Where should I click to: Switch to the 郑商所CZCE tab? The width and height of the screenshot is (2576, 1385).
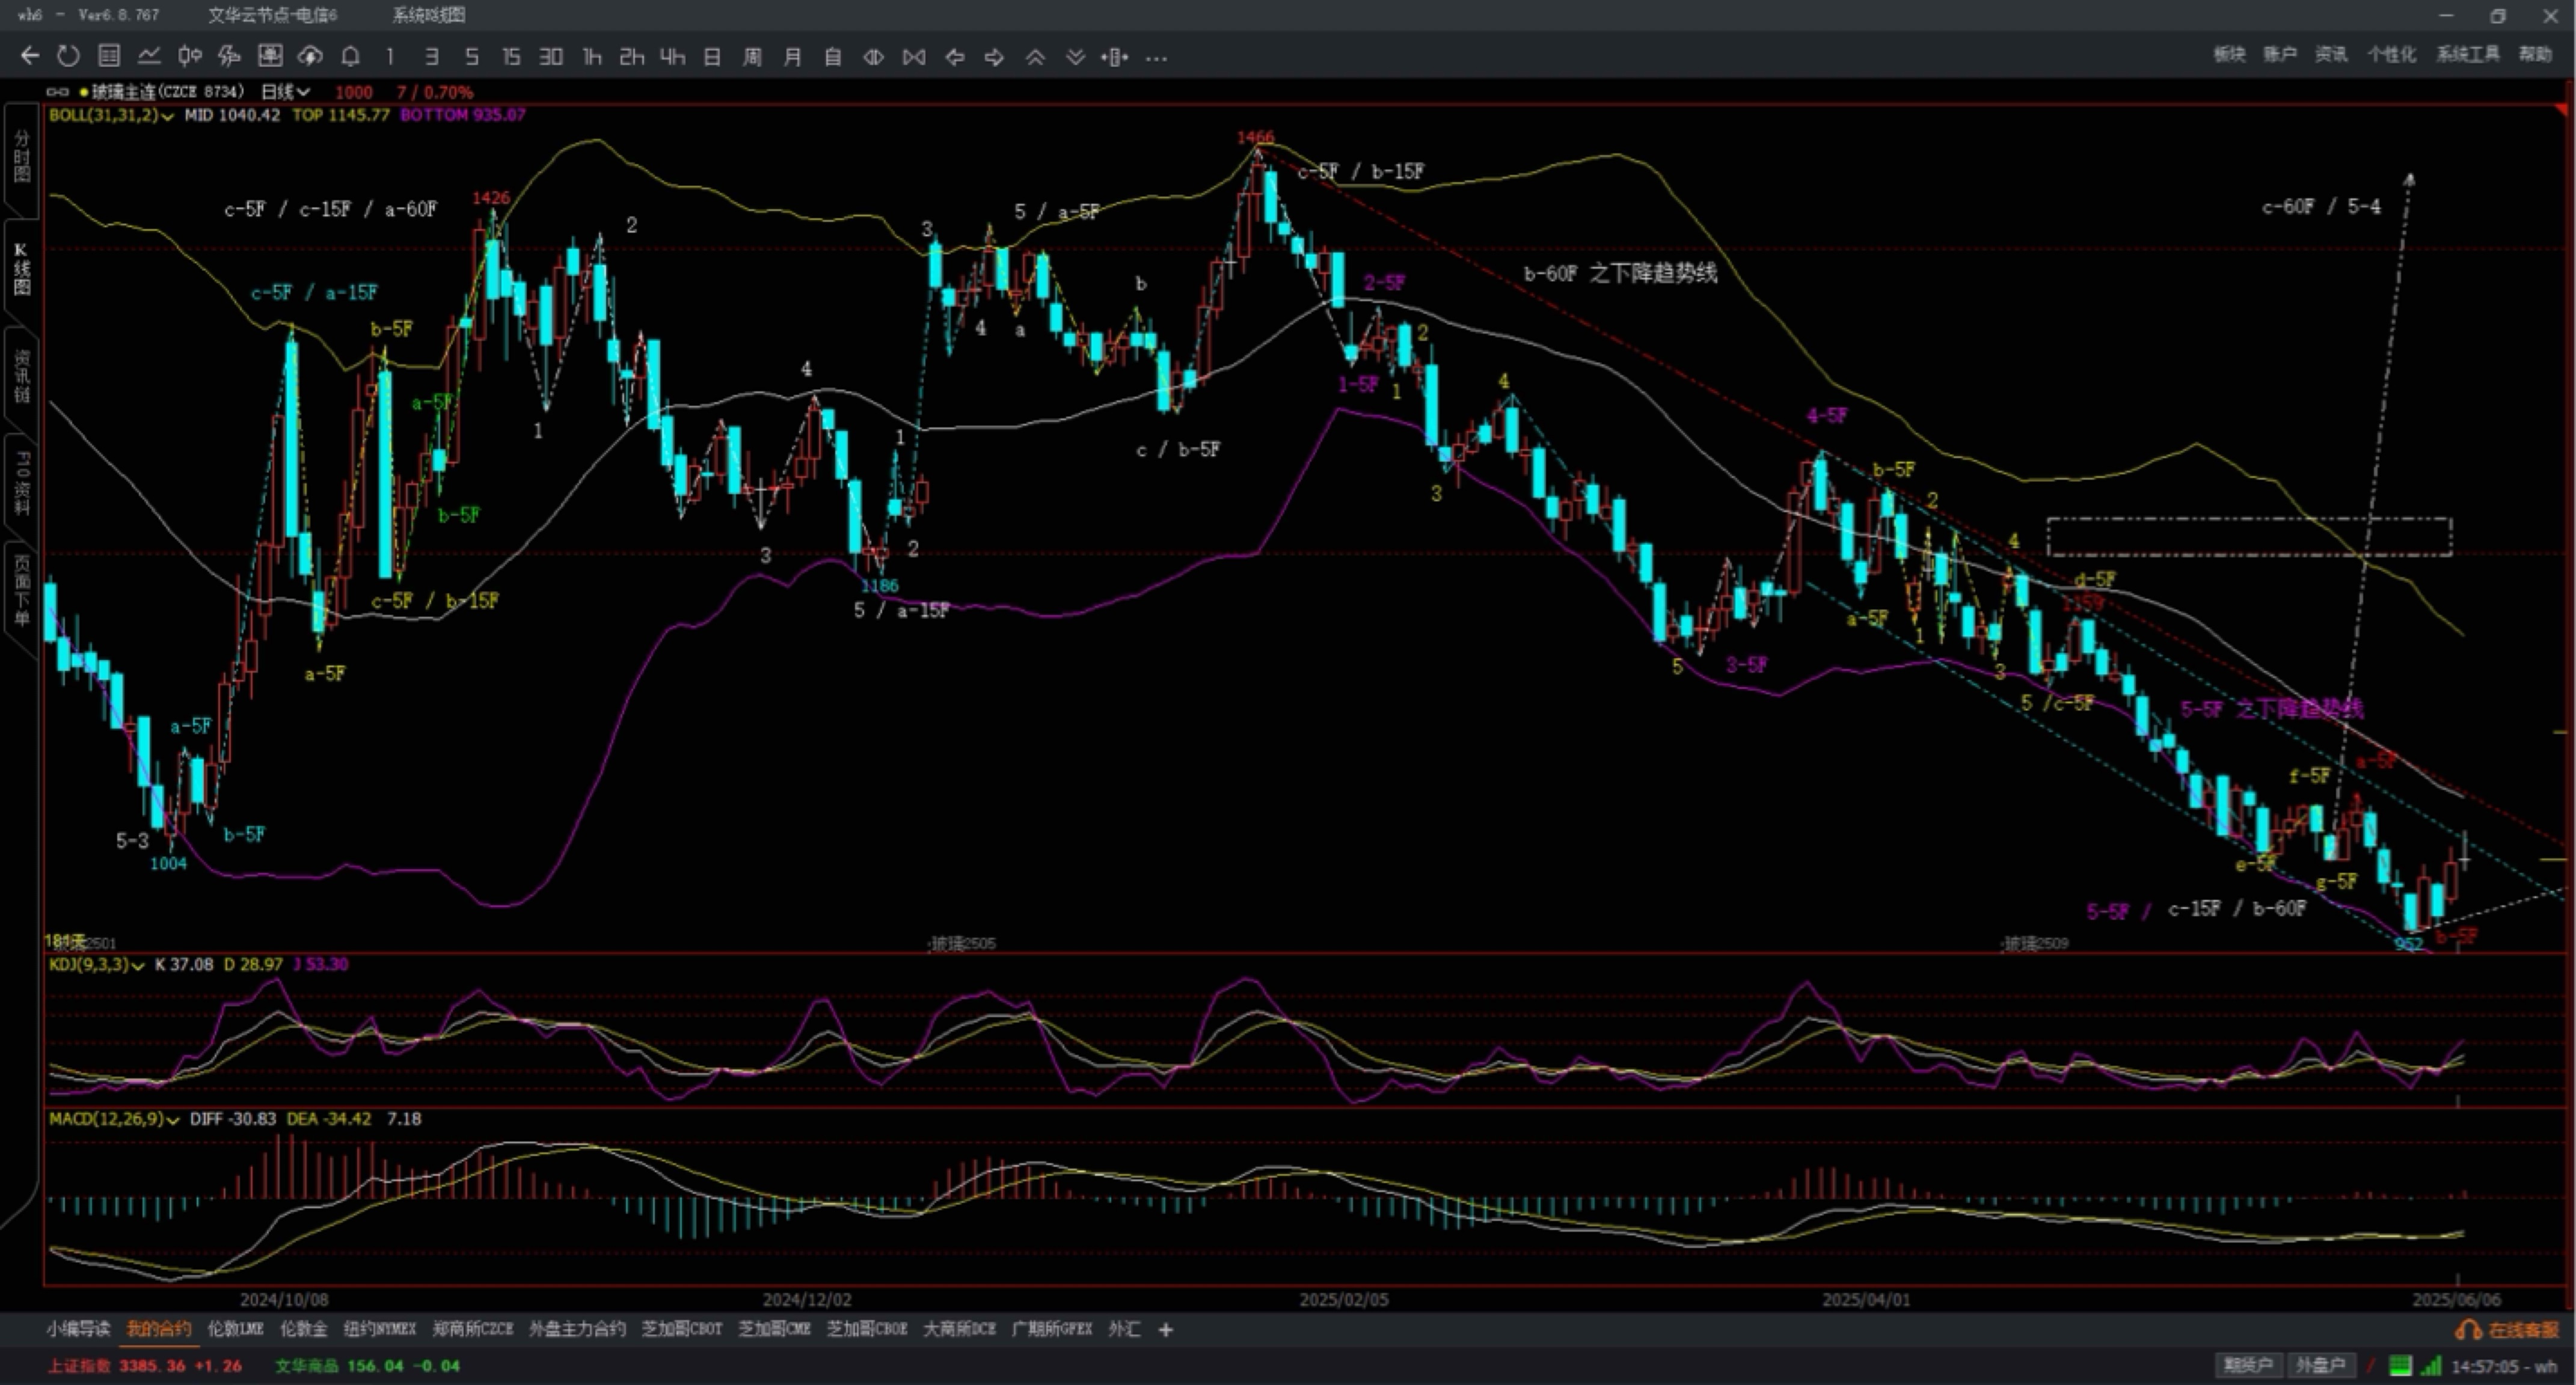tap(472, 1329)
